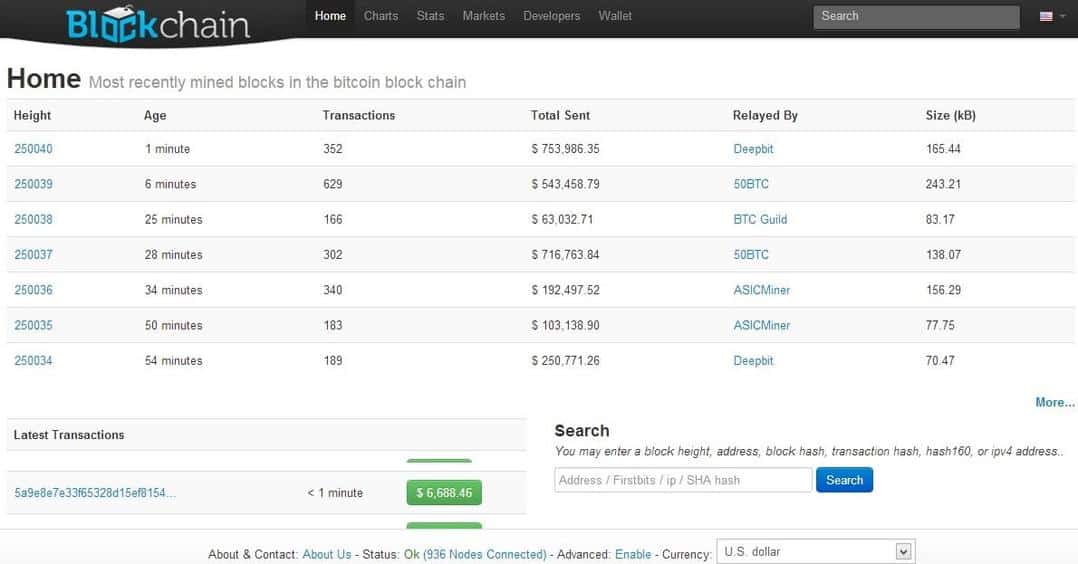Screen dimensions: 1078x564
Task: Open the Charts menu tab
Action: (381, 16)
